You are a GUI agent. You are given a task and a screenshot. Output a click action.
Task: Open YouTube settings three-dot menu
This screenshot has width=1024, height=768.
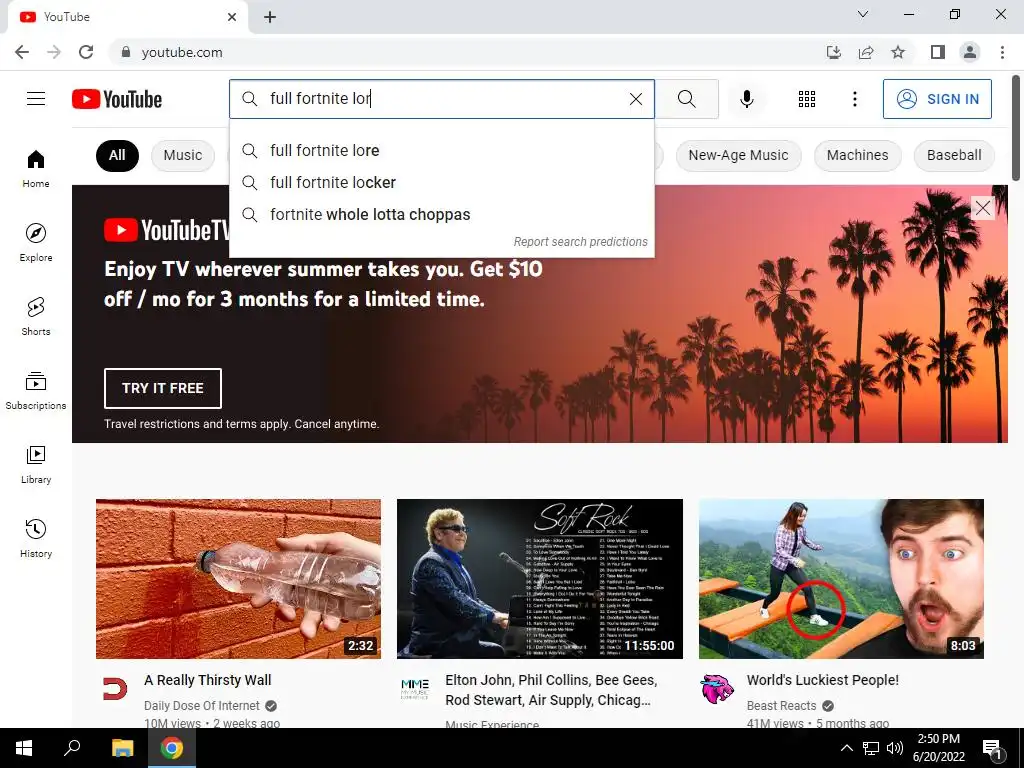pyautogui.click(x=854, y=99)
